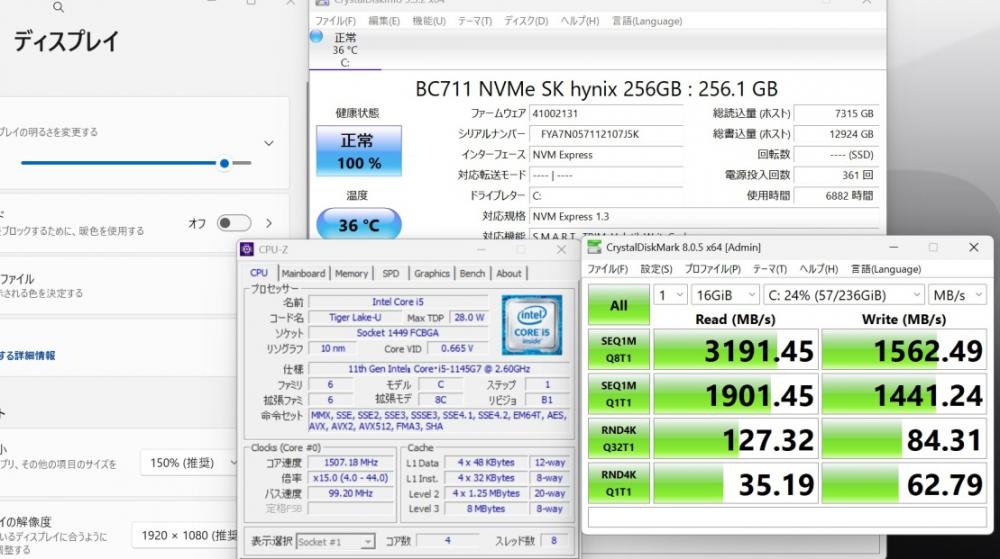Run the SEQ1M Q8T1 test button
Image resolution: width=1000 pixels, height=559 pixels.
coord(618,348)
